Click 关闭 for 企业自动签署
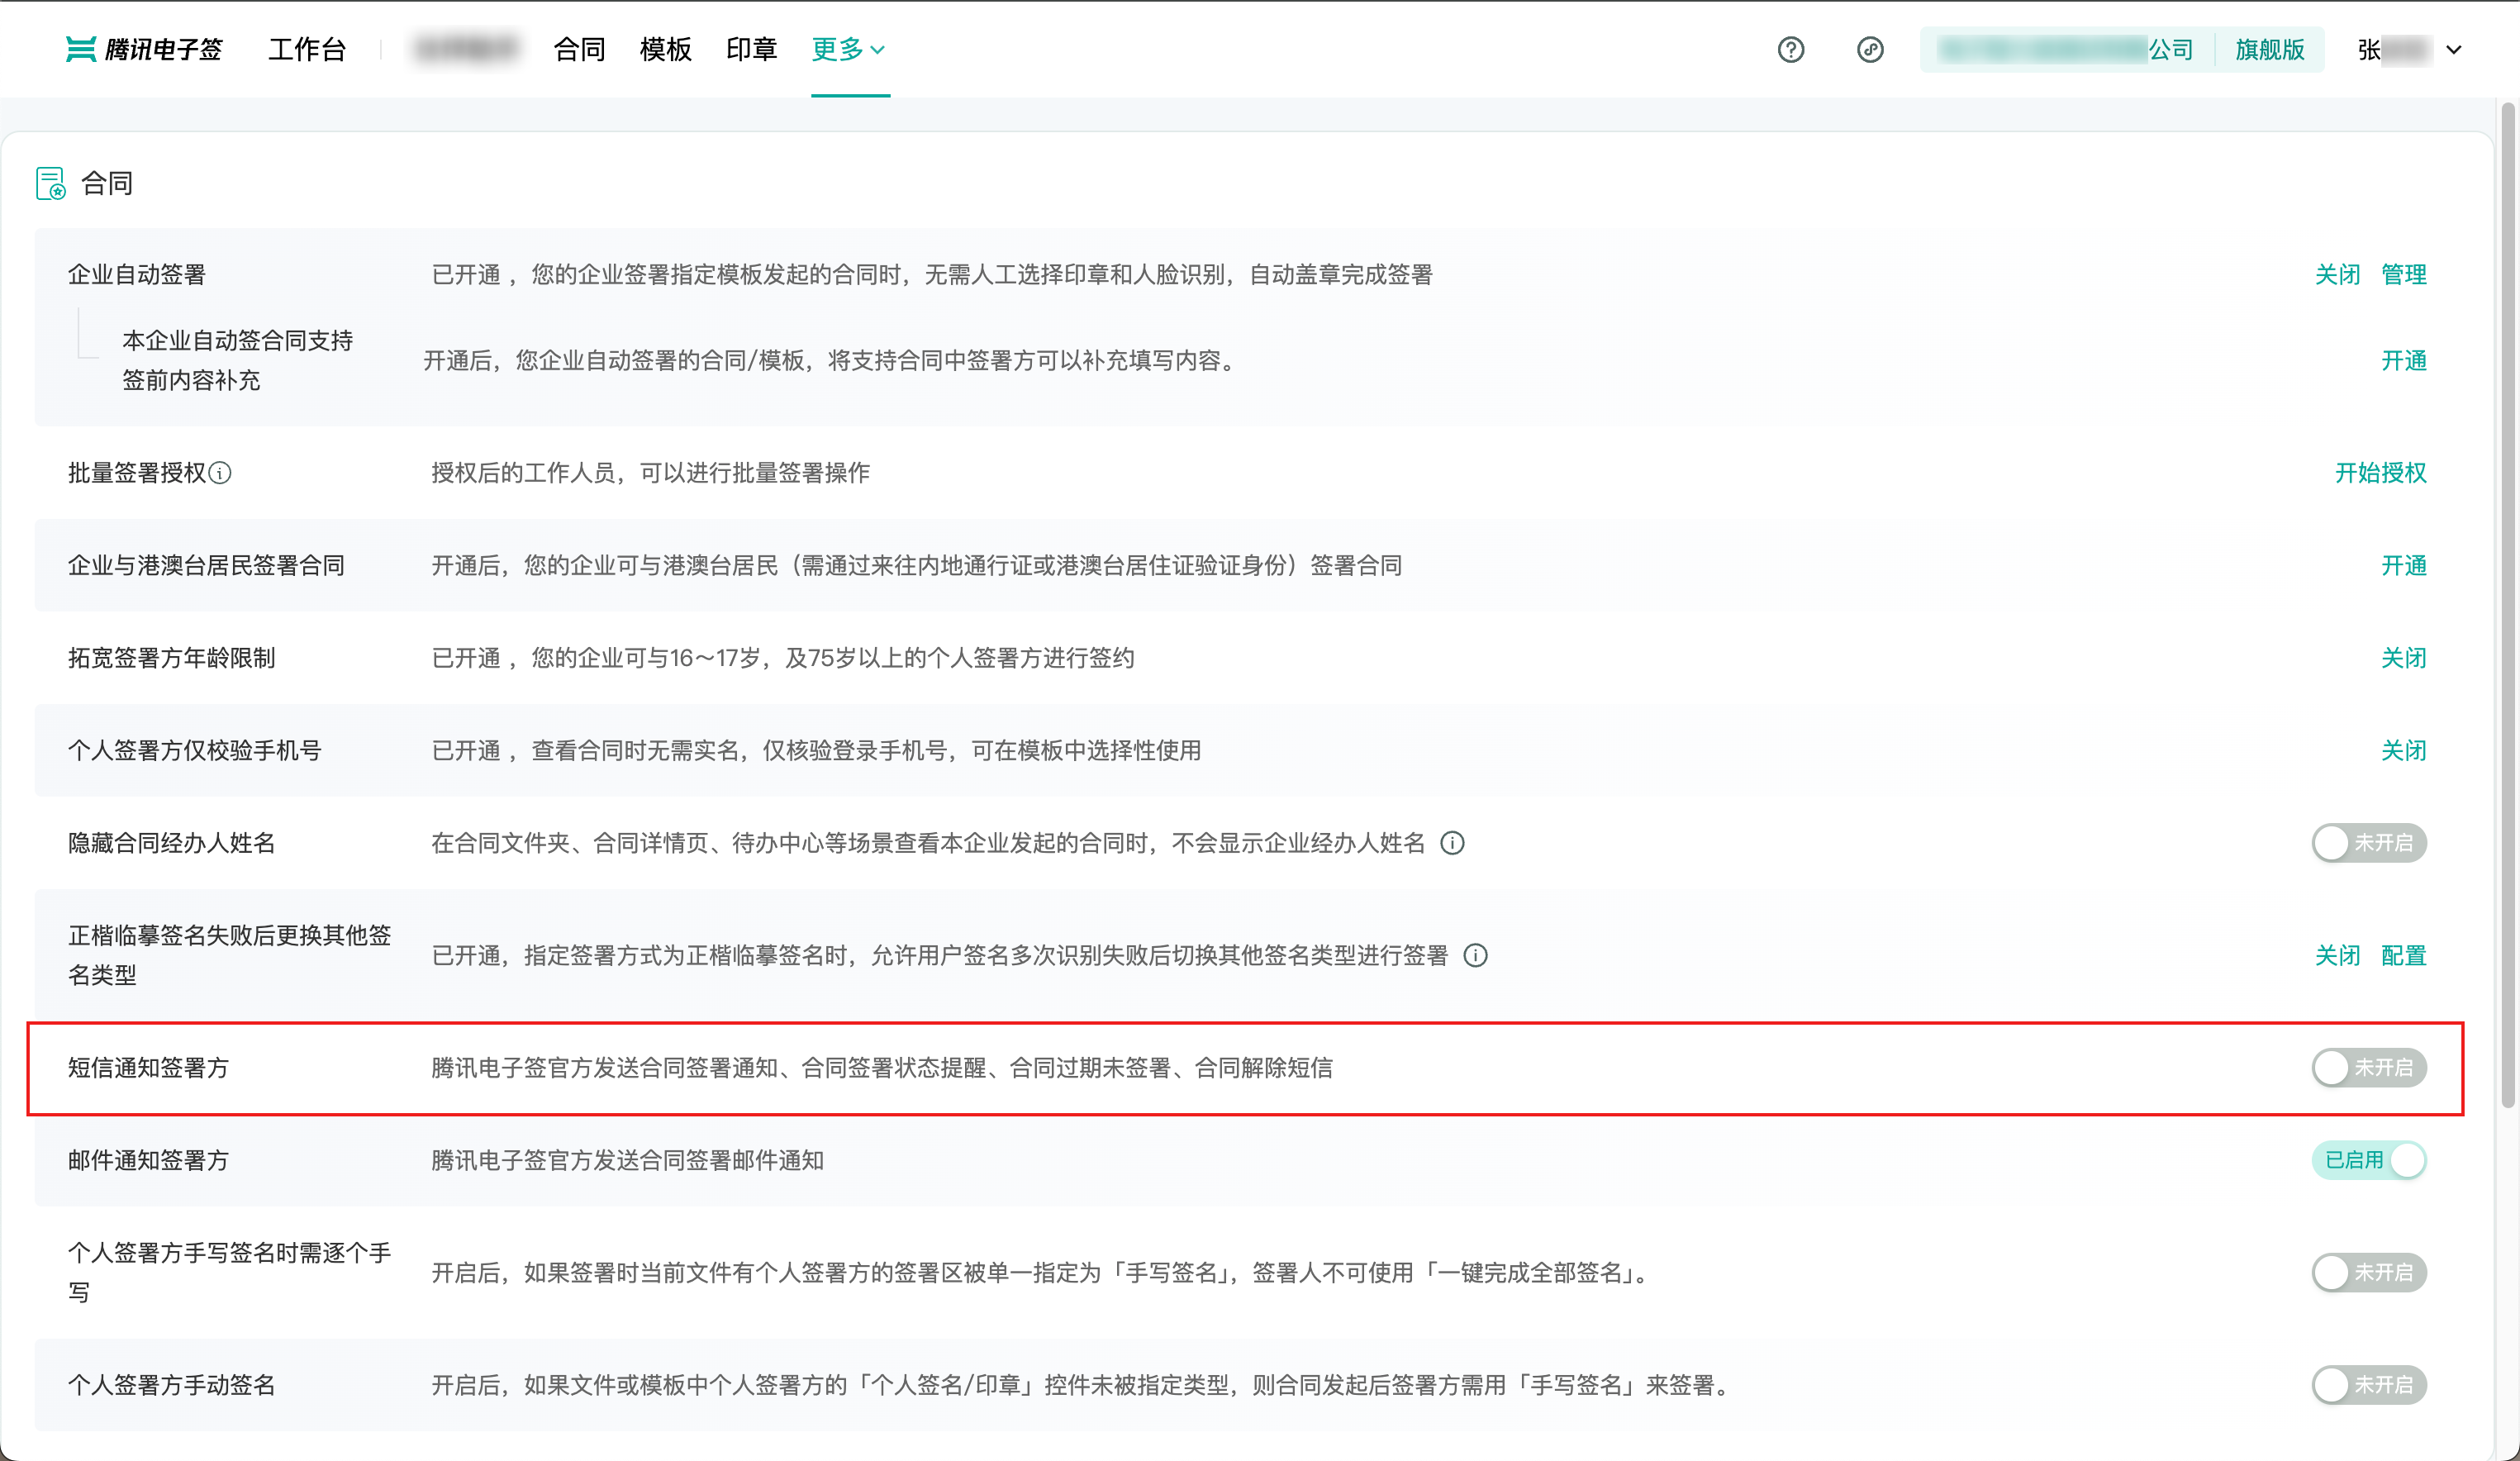The image size is (2520, 1461). point(2337,274)
